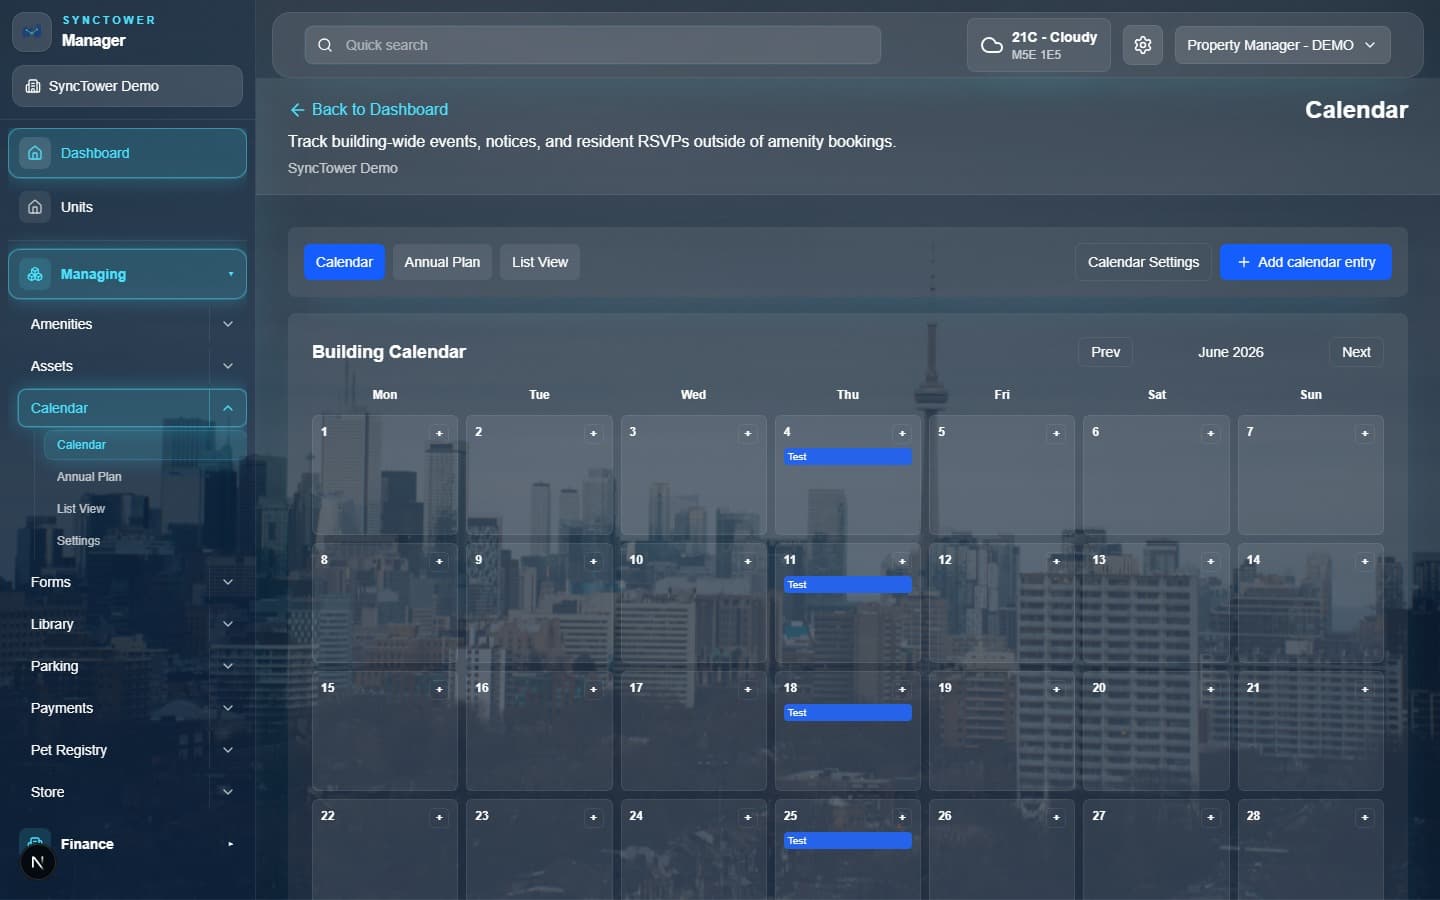Open Settings under Calendar in sidebar

78,541
